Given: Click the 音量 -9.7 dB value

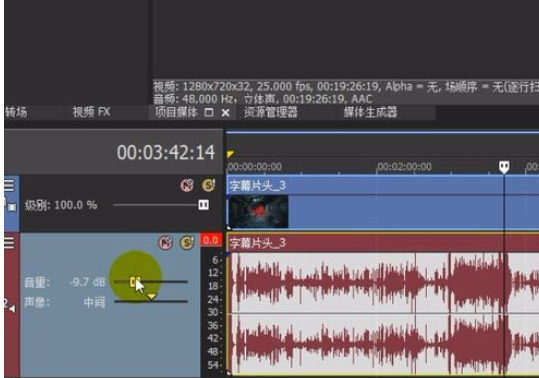Looking at the screenshot, I should click(87, 282).
